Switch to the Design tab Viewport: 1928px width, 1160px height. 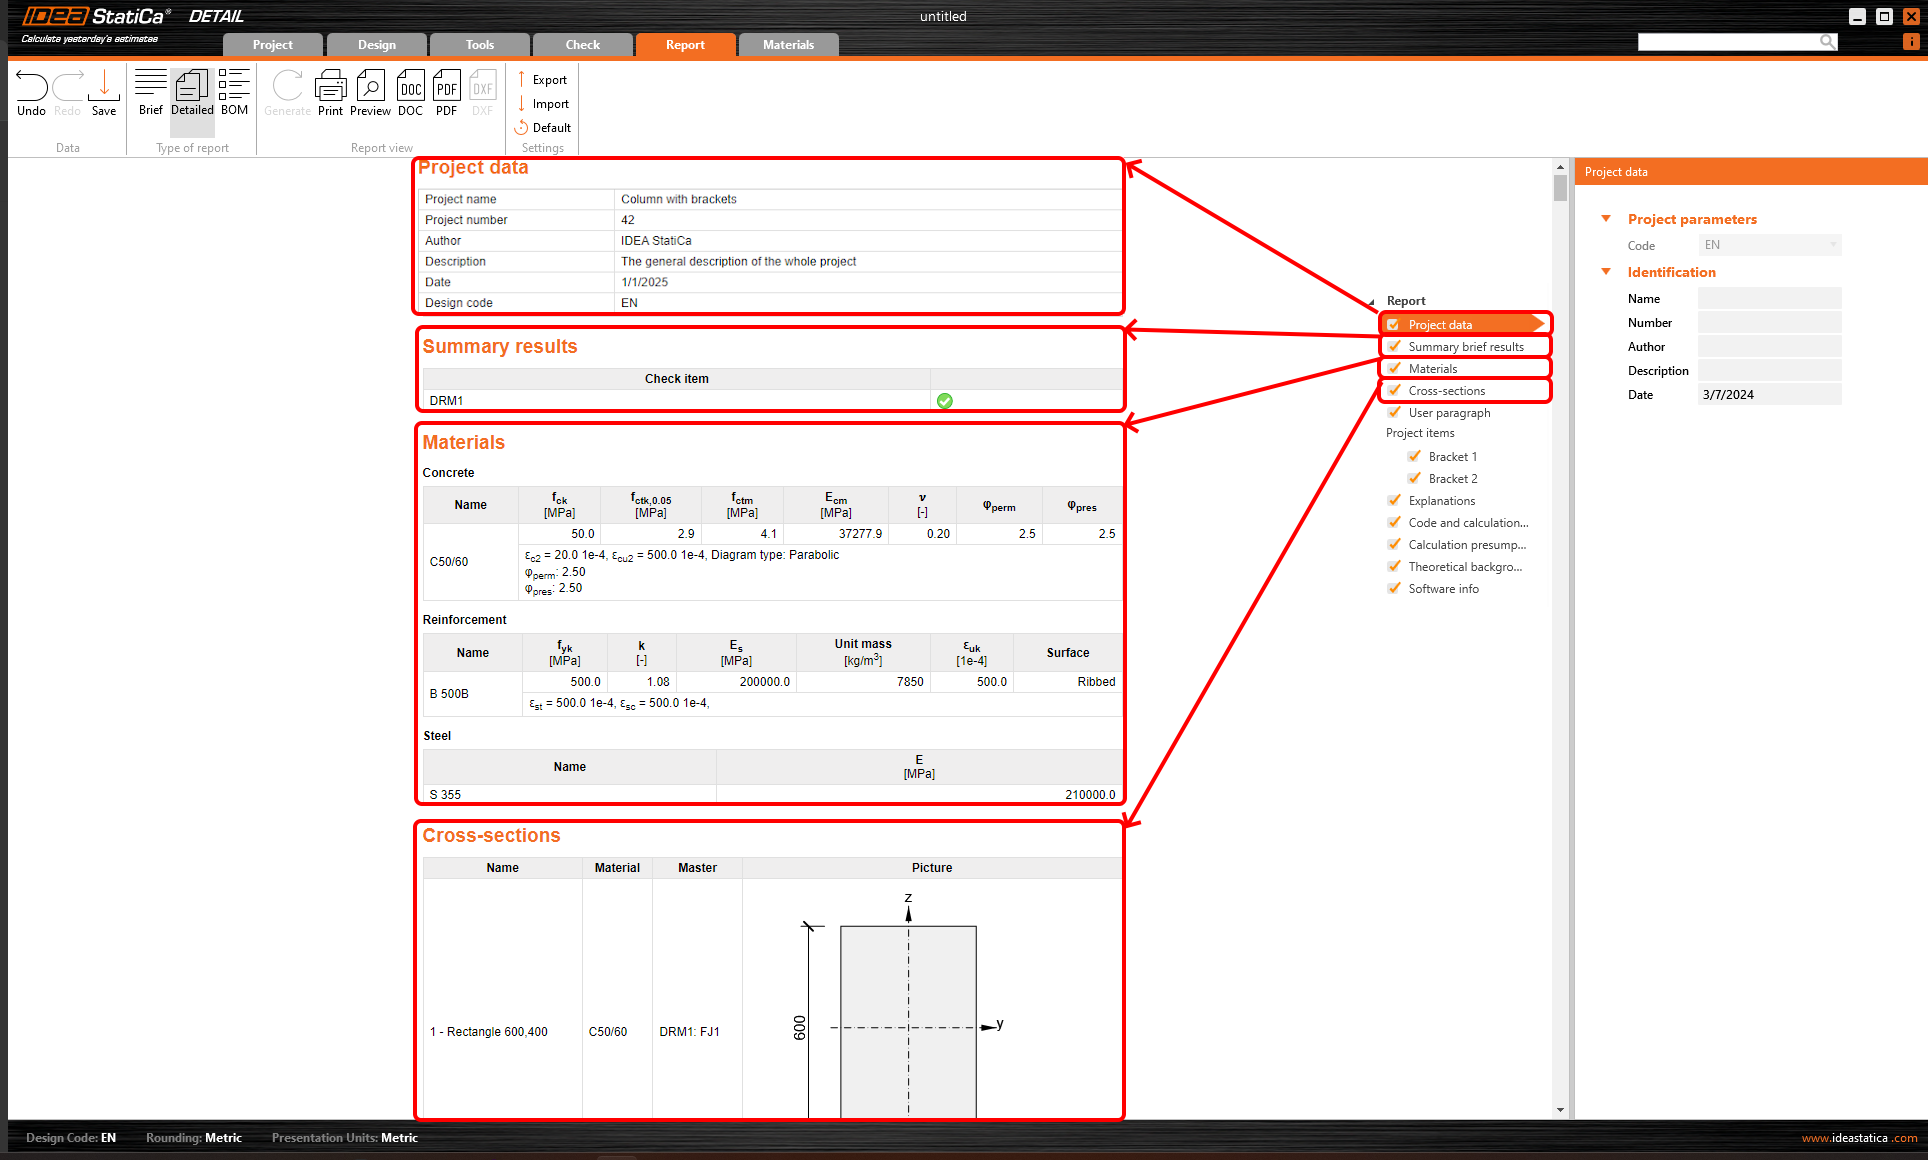[x=377, y=45]
